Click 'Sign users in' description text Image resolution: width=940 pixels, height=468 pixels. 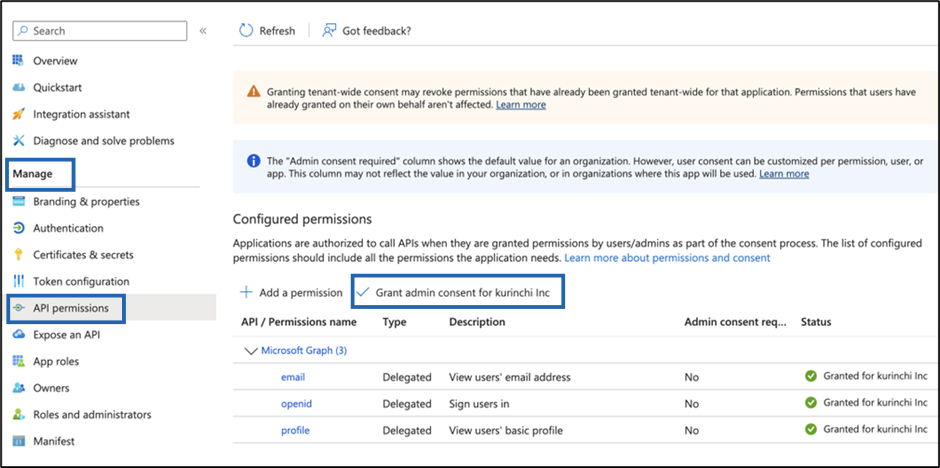pos(479,404)
